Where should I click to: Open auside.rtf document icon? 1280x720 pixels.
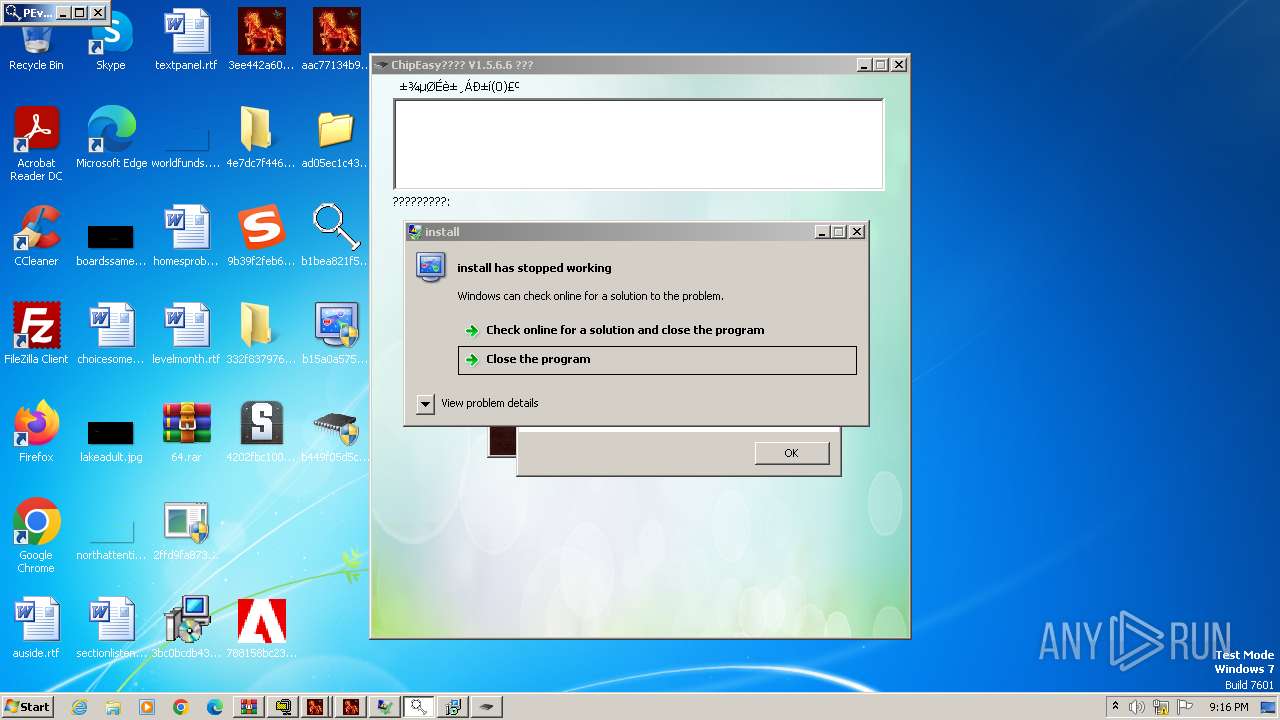[36, 628]
